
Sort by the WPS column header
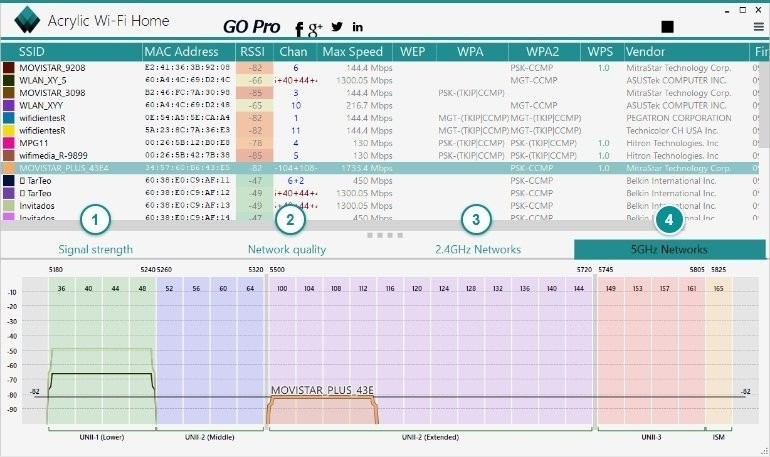click(x=602, y=52)
